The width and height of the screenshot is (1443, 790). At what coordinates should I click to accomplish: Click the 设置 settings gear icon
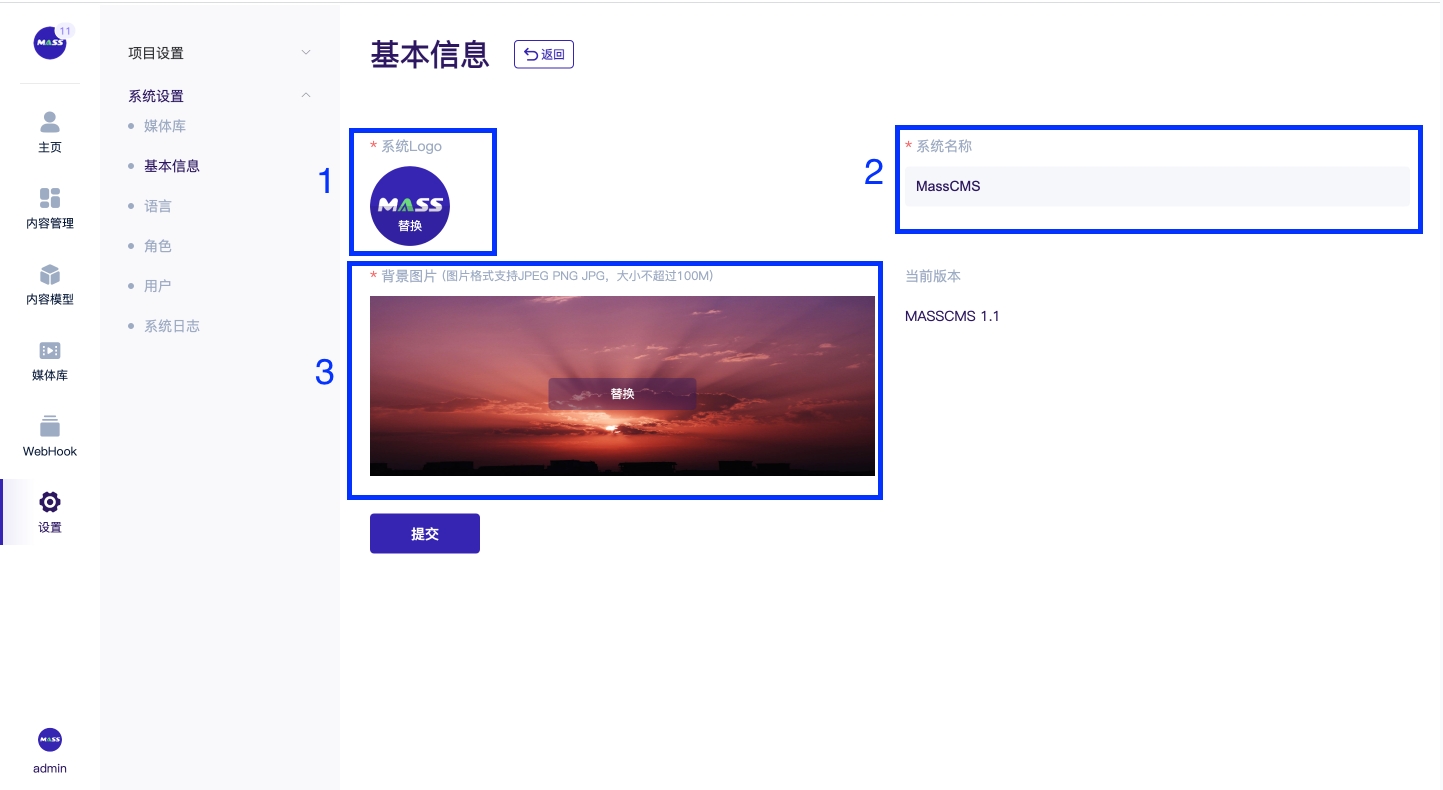[x=50, y=502]
